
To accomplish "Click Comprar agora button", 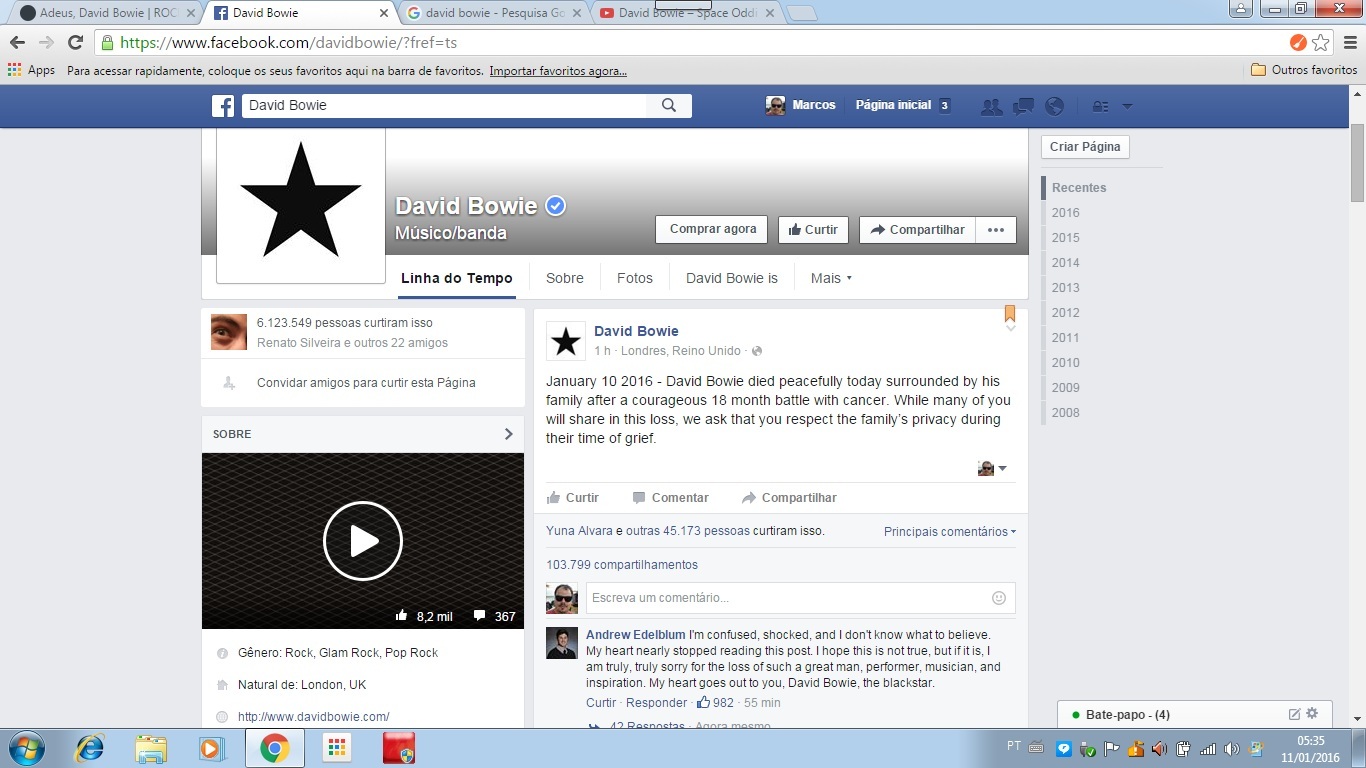I will pos(712,229).
